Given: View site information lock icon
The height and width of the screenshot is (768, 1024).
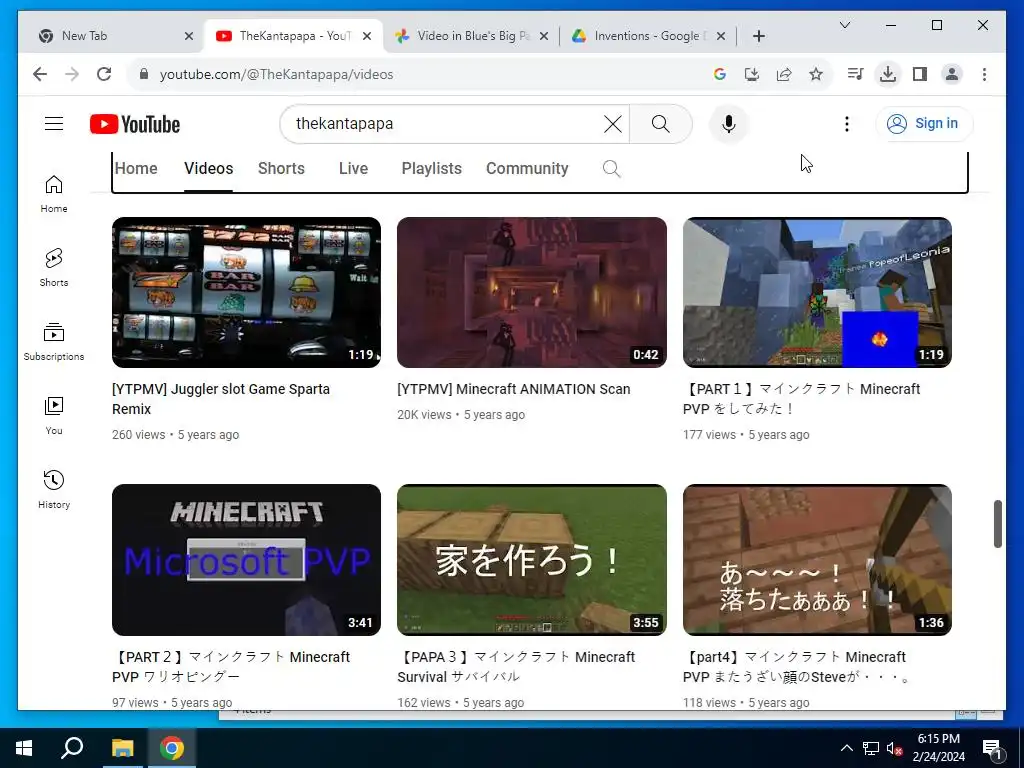Looking at the screenshot, I should (x=144, y=74).
